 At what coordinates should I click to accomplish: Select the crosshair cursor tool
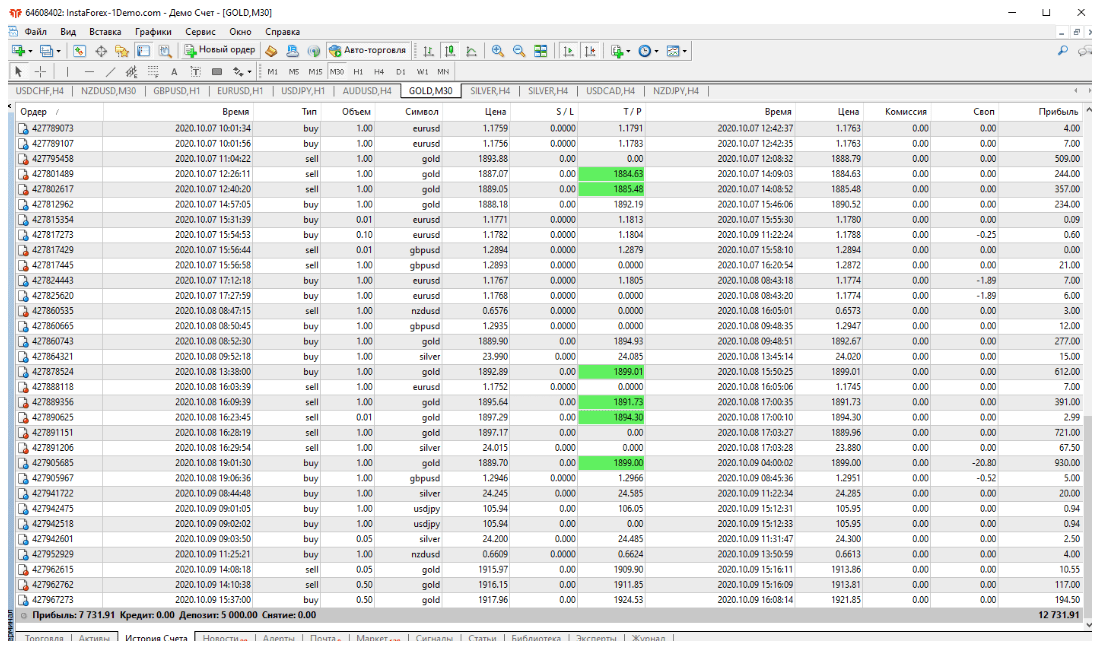(x=40, y=72)
